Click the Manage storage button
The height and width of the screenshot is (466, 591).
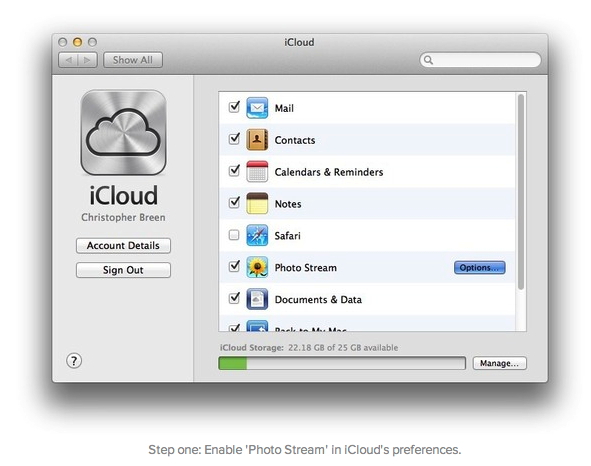(x=499, y=363)
